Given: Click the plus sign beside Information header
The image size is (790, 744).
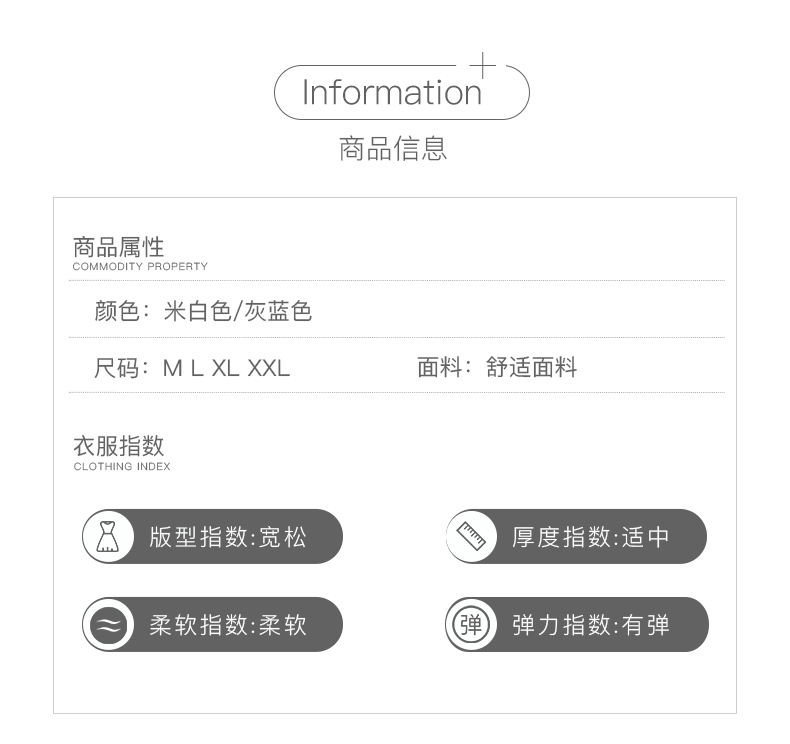Looking at the screenshot, I should click(x=483, y=65).
